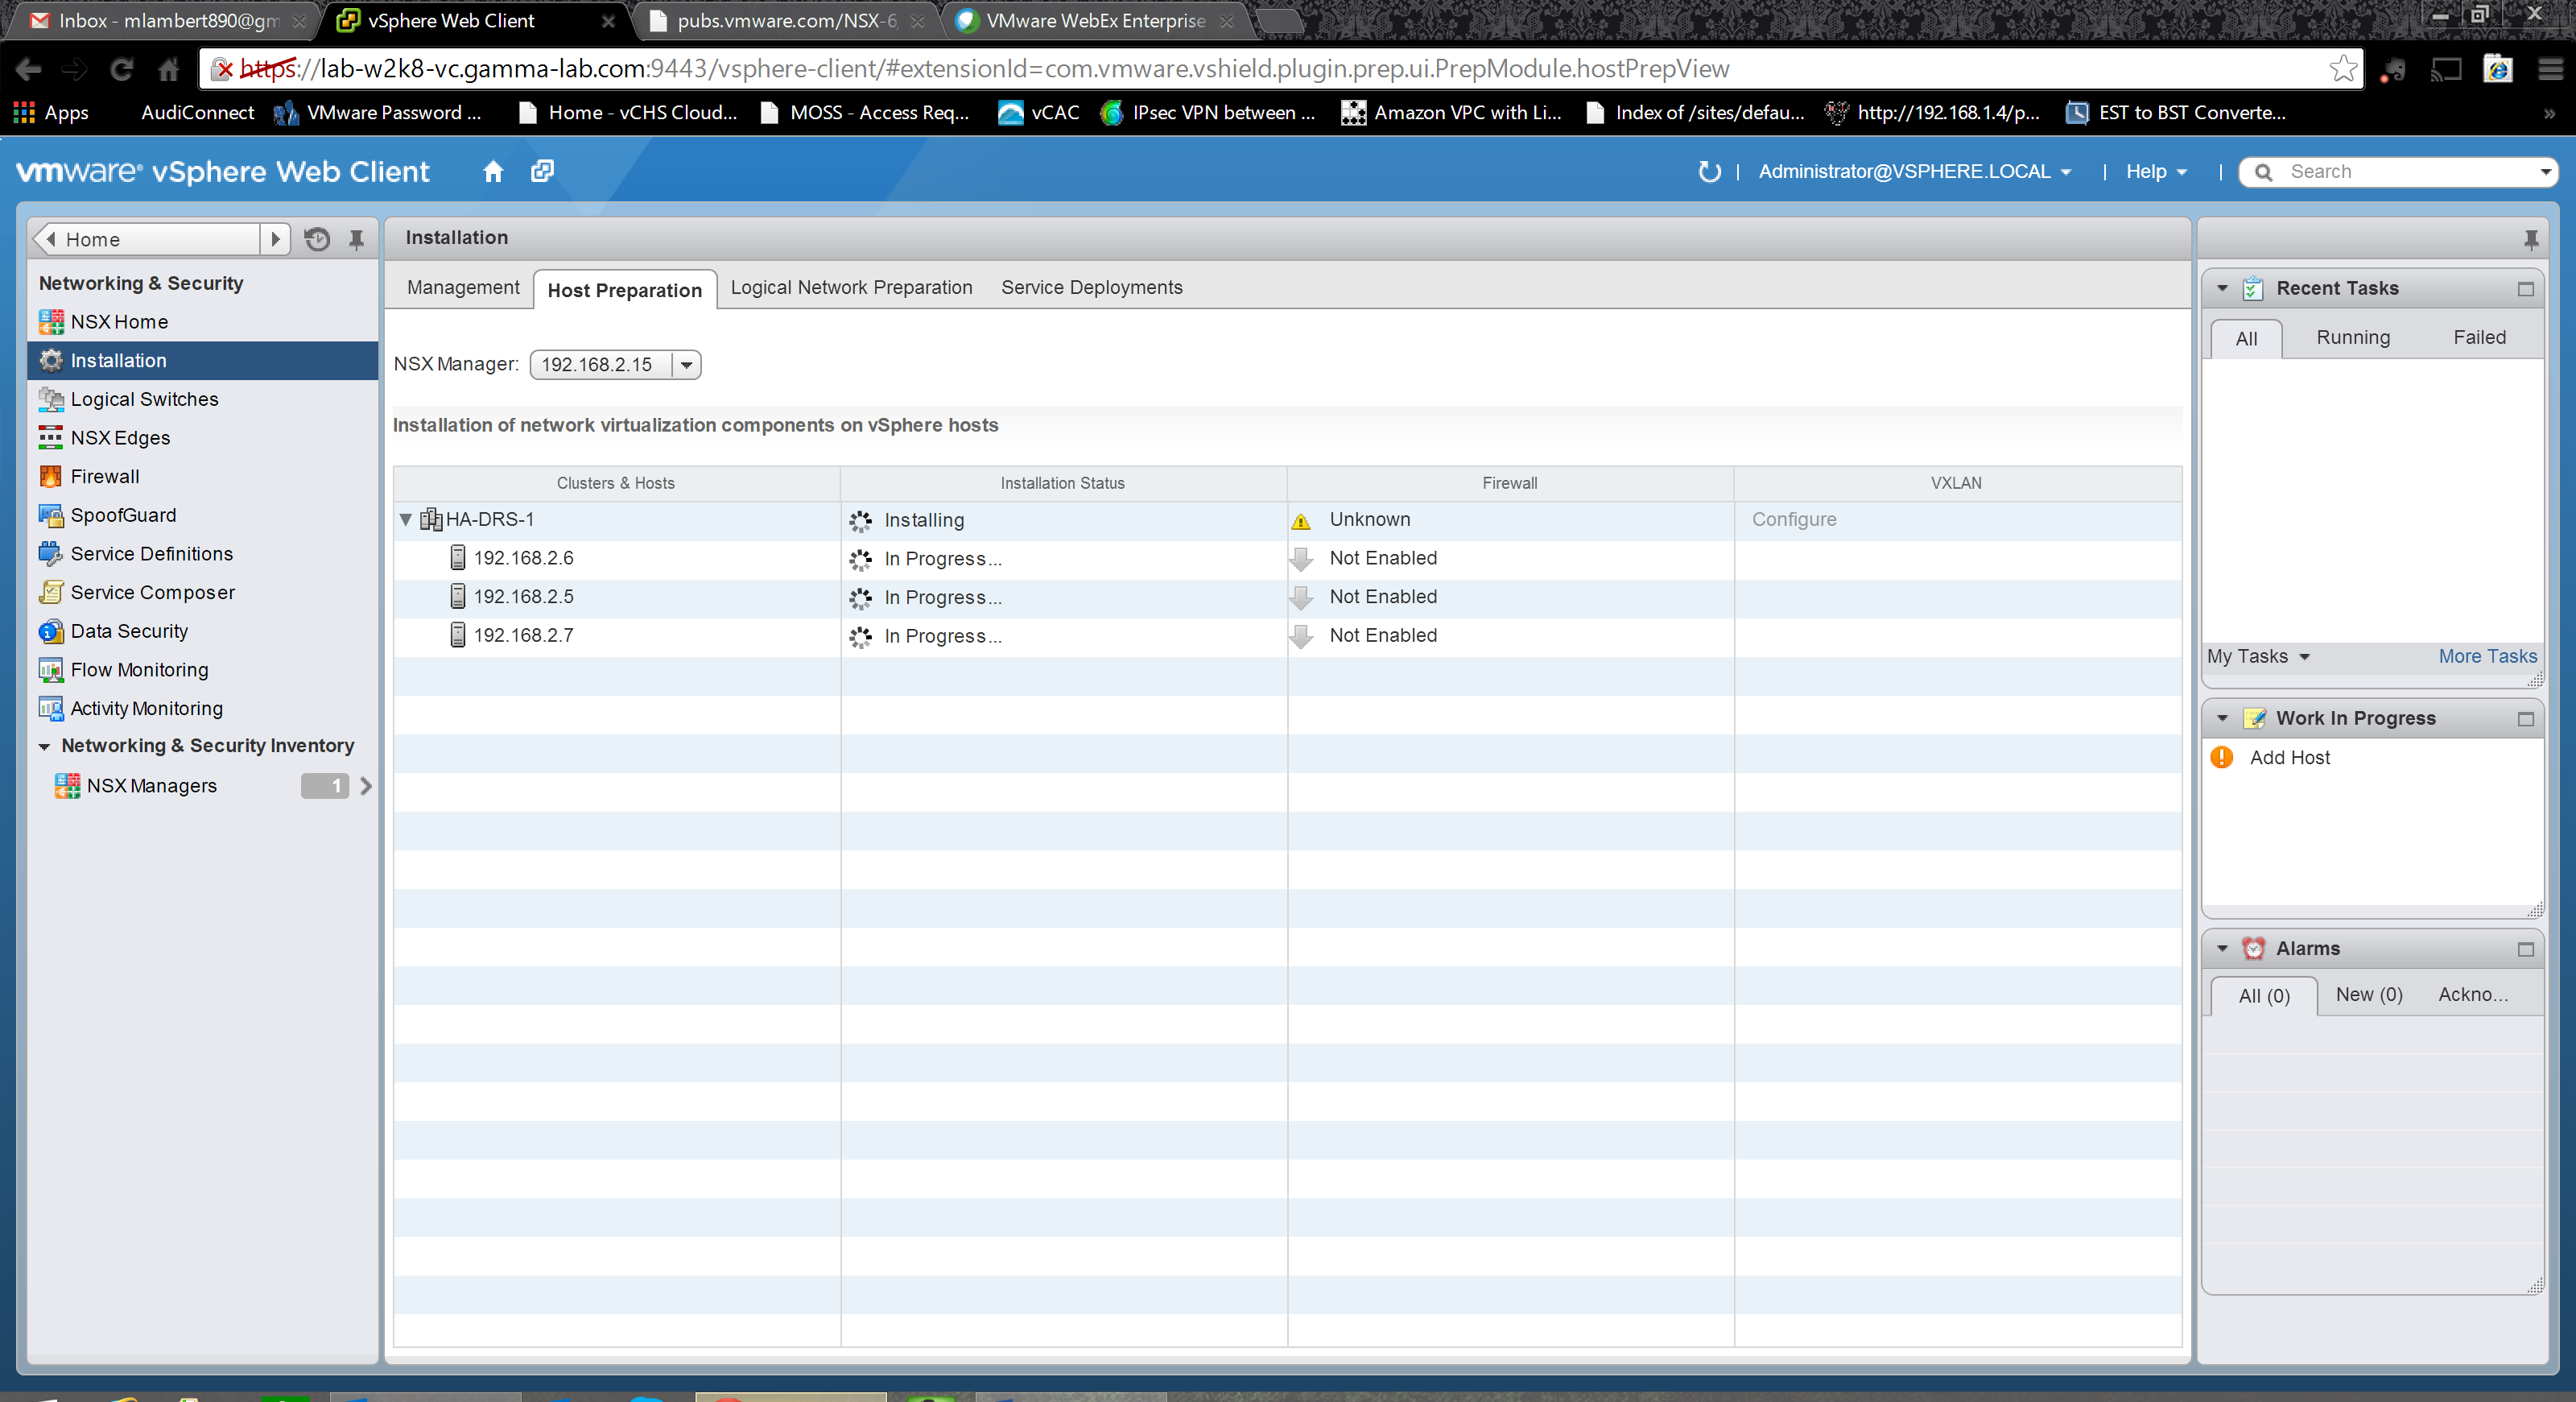Open Flow Monitoring section

point(139,669)
